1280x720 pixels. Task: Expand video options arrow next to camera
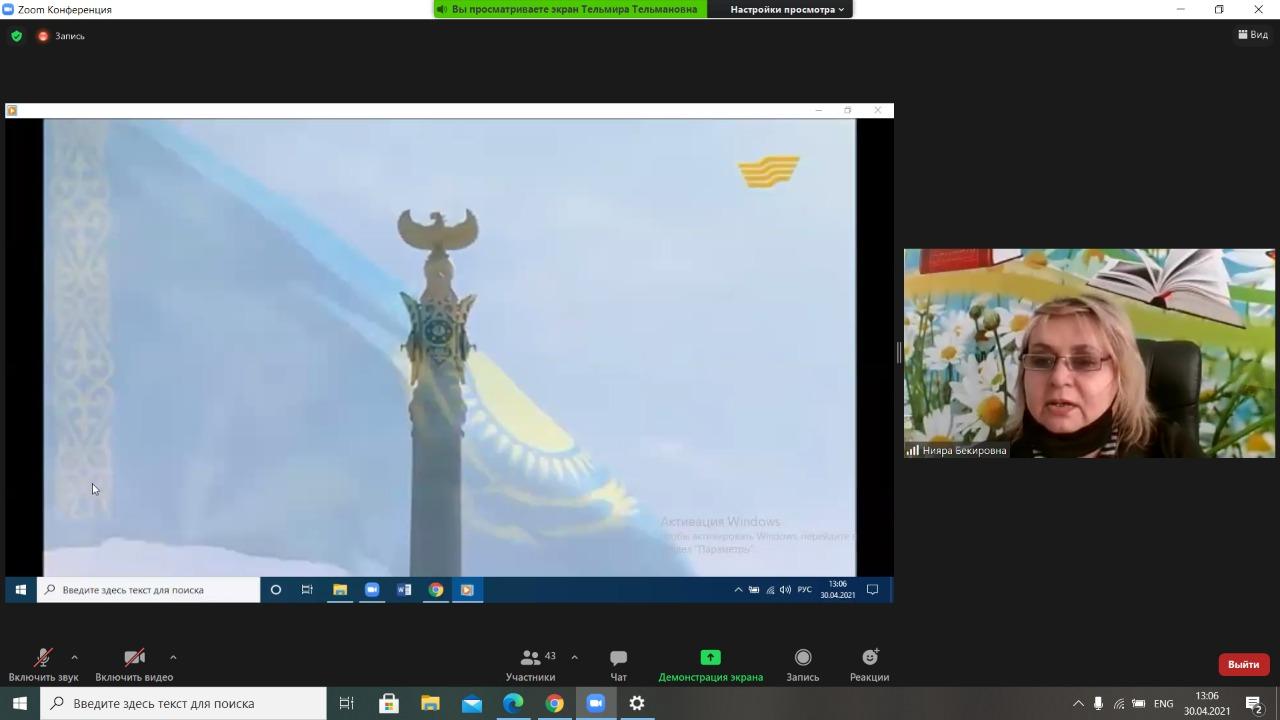173,657
